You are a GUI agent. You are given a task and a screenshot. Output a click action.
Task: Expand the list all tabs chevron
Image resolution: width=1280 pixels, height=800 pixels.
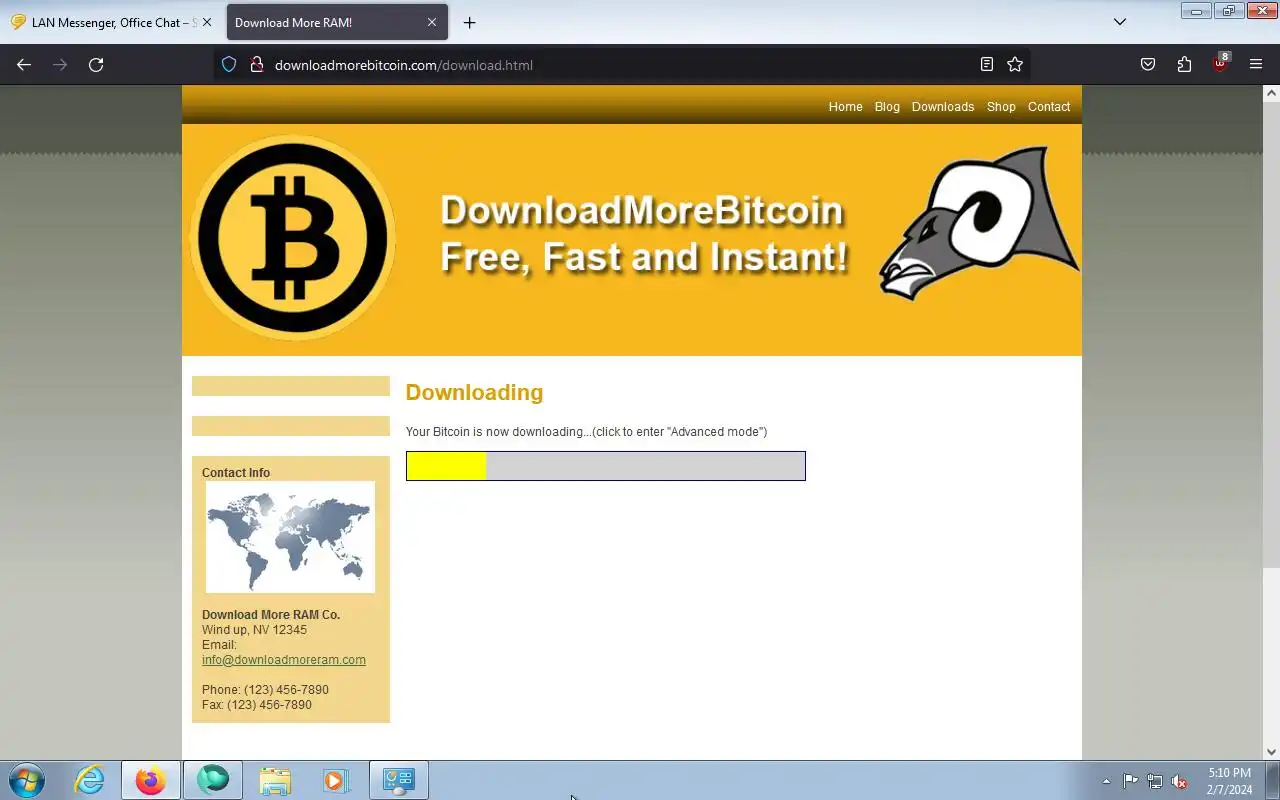(1120, 22)
